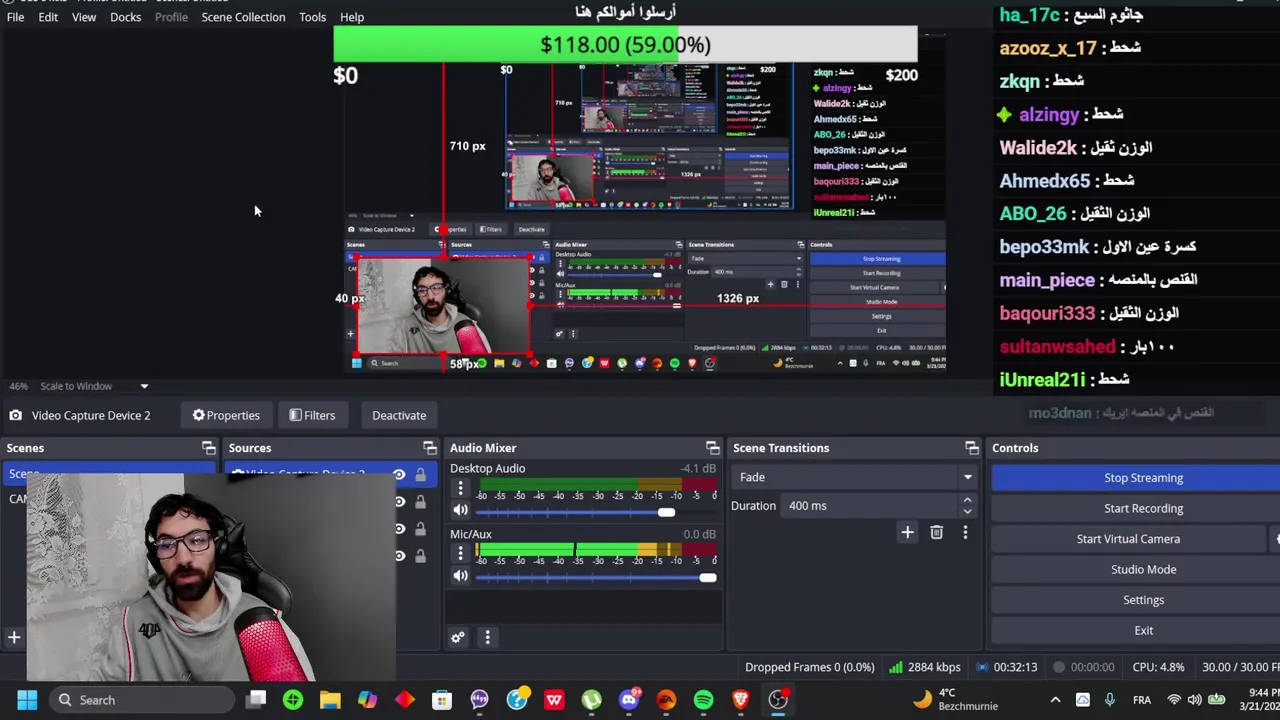Pop out the Audio Mixer dock
The height and width of the screenshot is (720, 1280).
click(712, 448)
